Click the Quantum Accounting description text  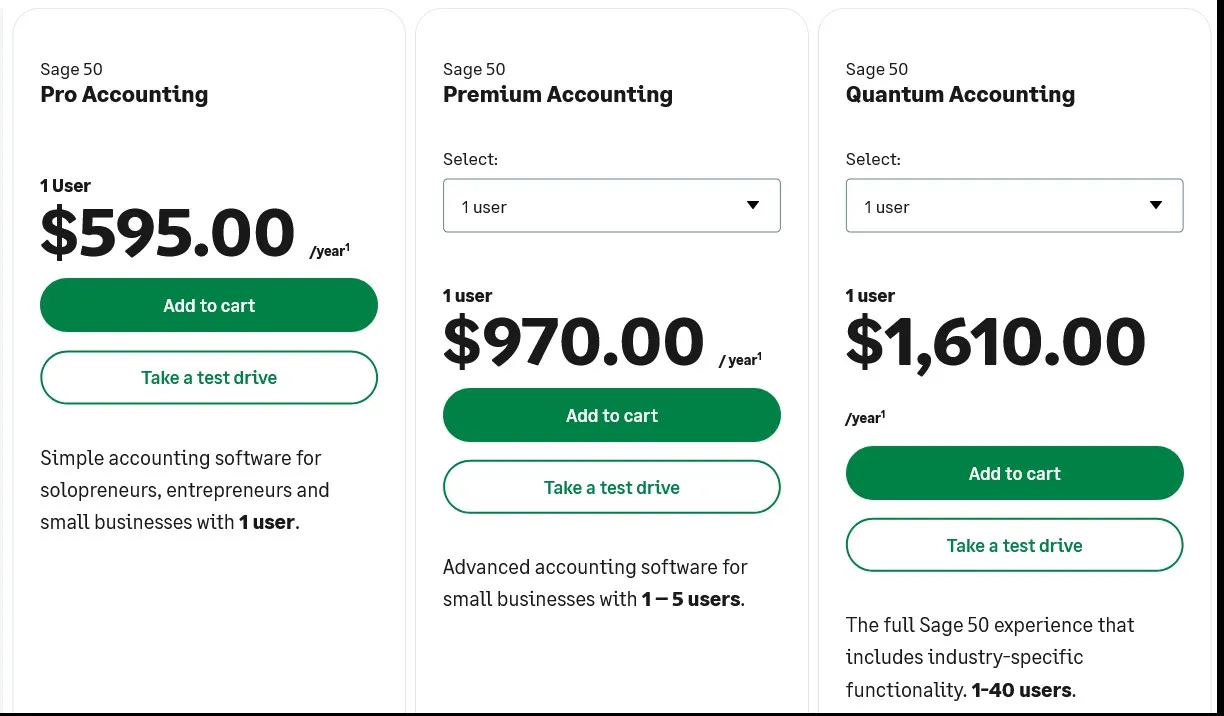click(990, 657)
